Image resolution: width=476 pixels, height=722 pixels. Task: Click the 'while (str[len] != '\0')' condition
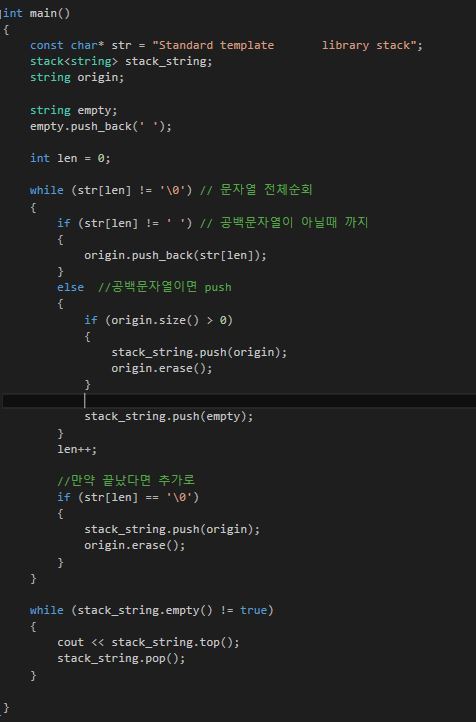(x=111, y=190)
